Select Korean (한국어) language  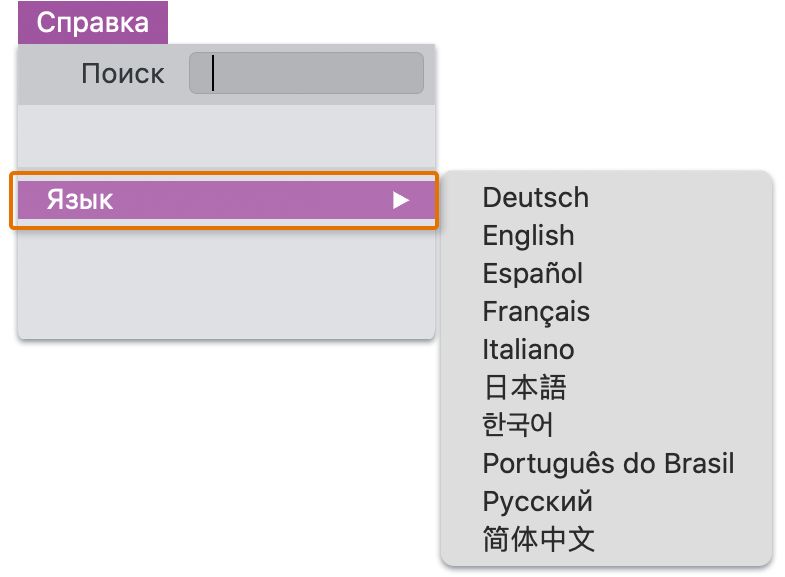(518, 426)
